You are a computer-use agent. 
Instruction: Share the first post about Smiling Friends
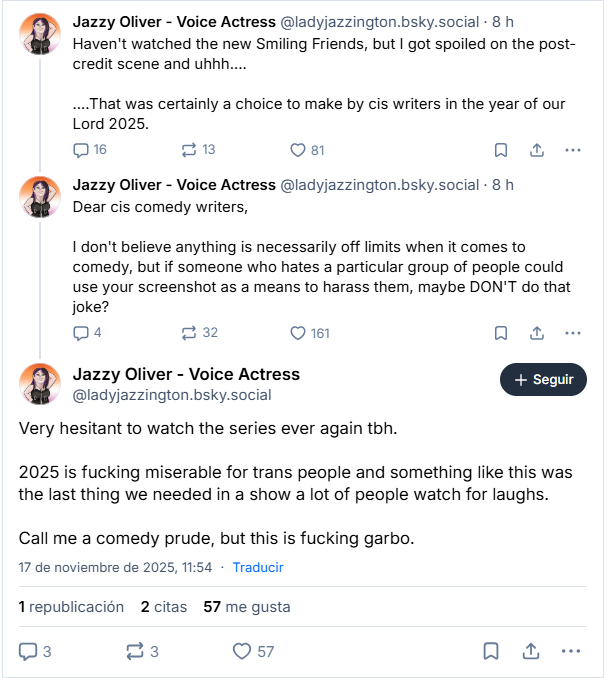[537, 150]
